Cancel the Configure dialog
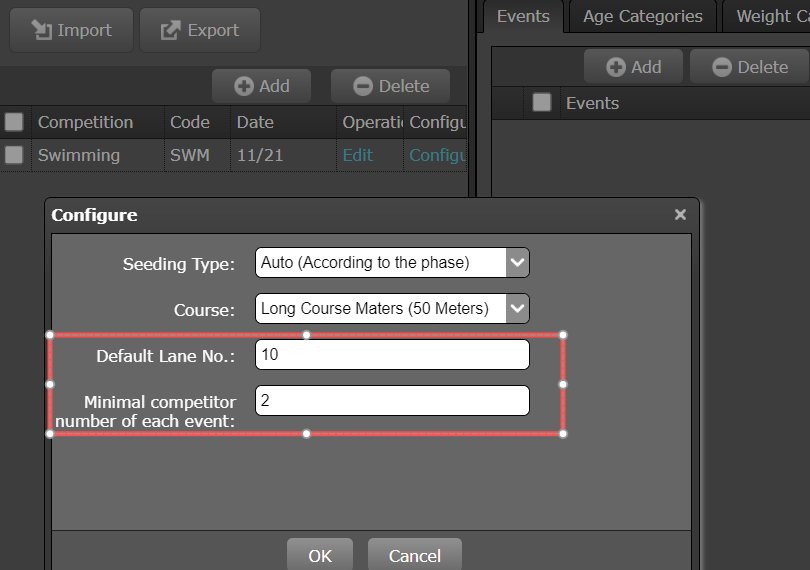Image resolution: width=810 pixels, height=570 pixels. coord(414,555)
